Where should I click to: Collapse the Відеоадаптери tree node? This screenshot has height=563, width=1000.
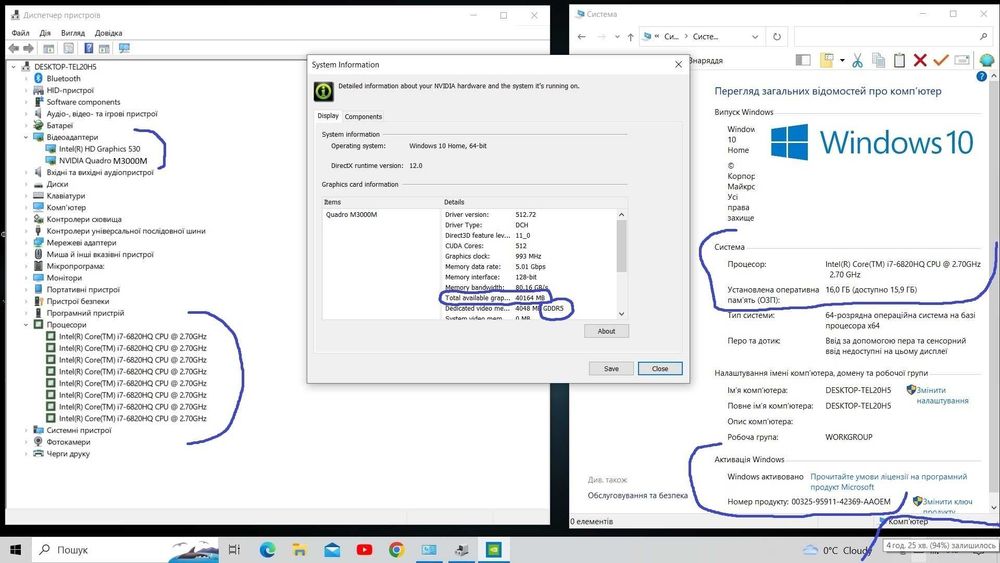(26, 137)
